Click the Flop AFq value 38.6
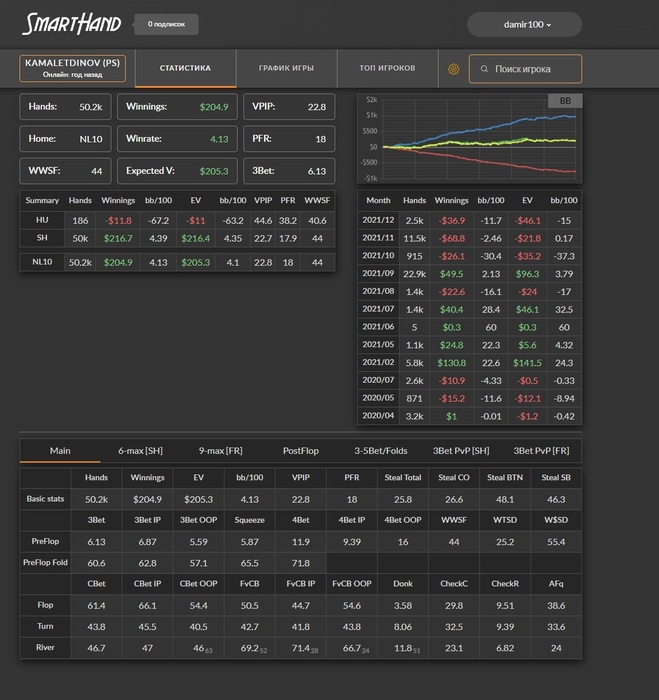The width and height of the screenshot is (659, 700). pyautogui.click(x=556, y=606)
